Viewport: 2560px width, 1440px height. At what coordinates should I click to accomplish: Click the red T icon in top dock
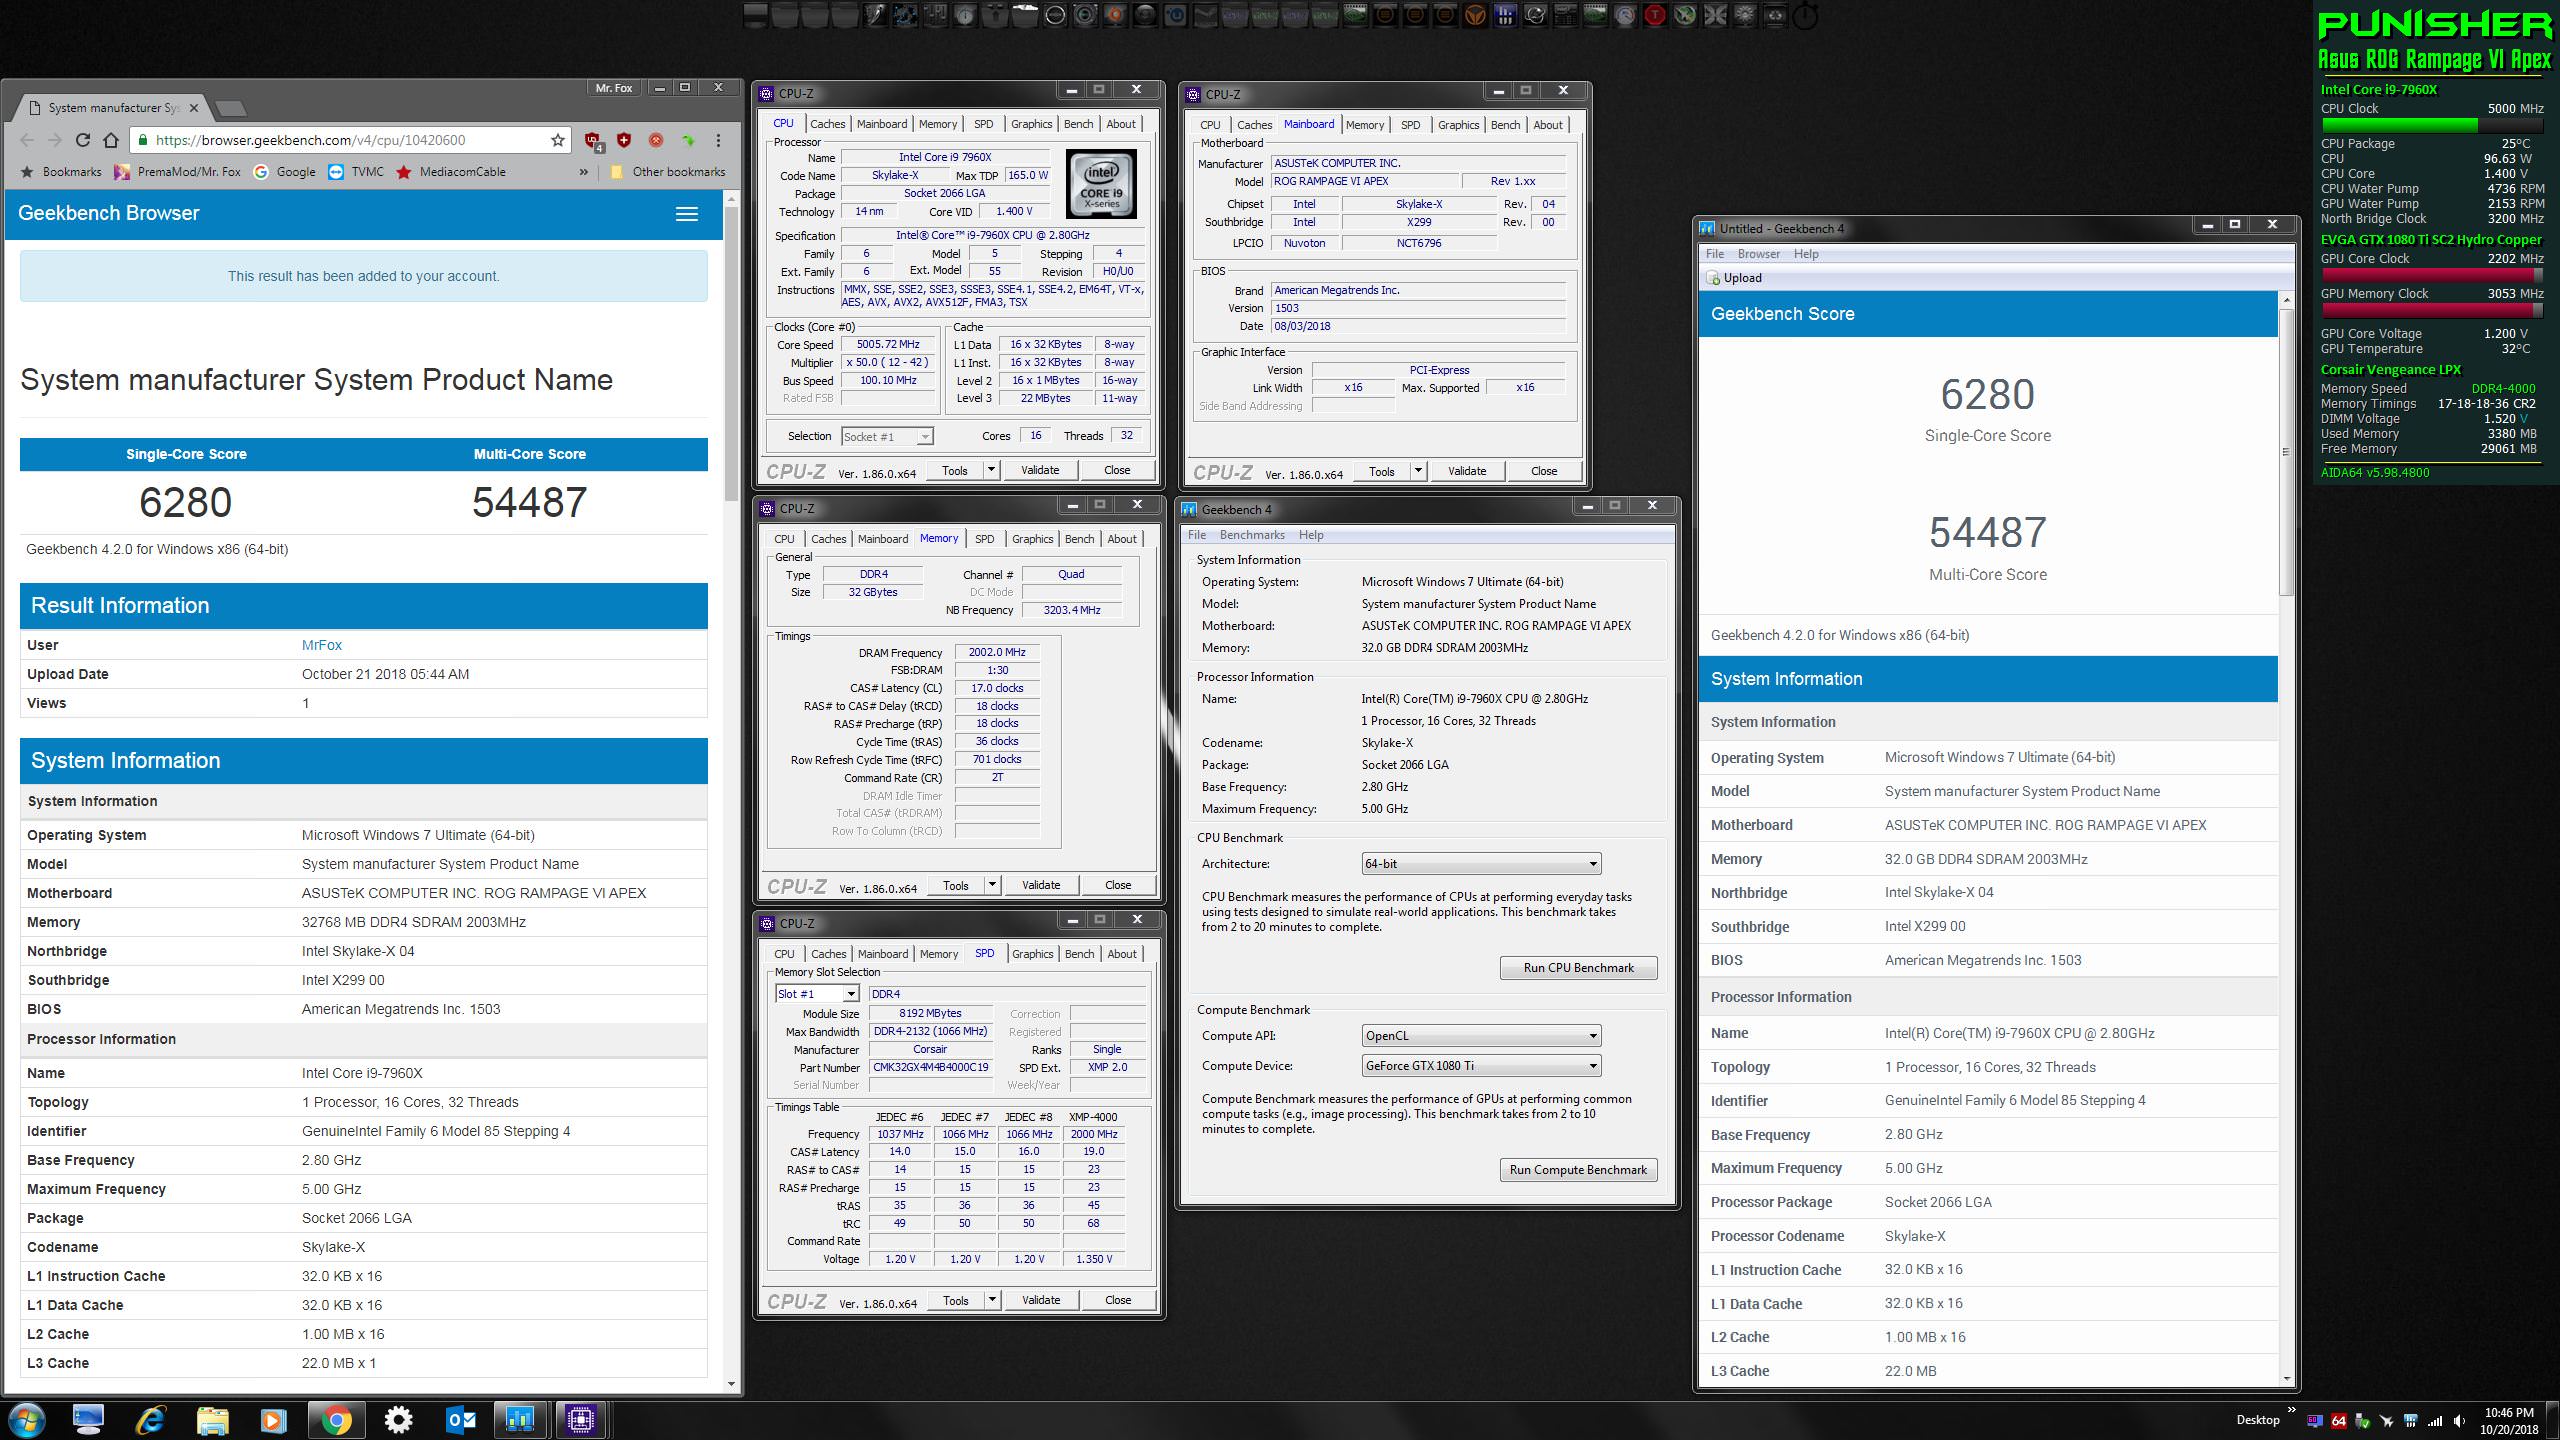pos(1655,15)
